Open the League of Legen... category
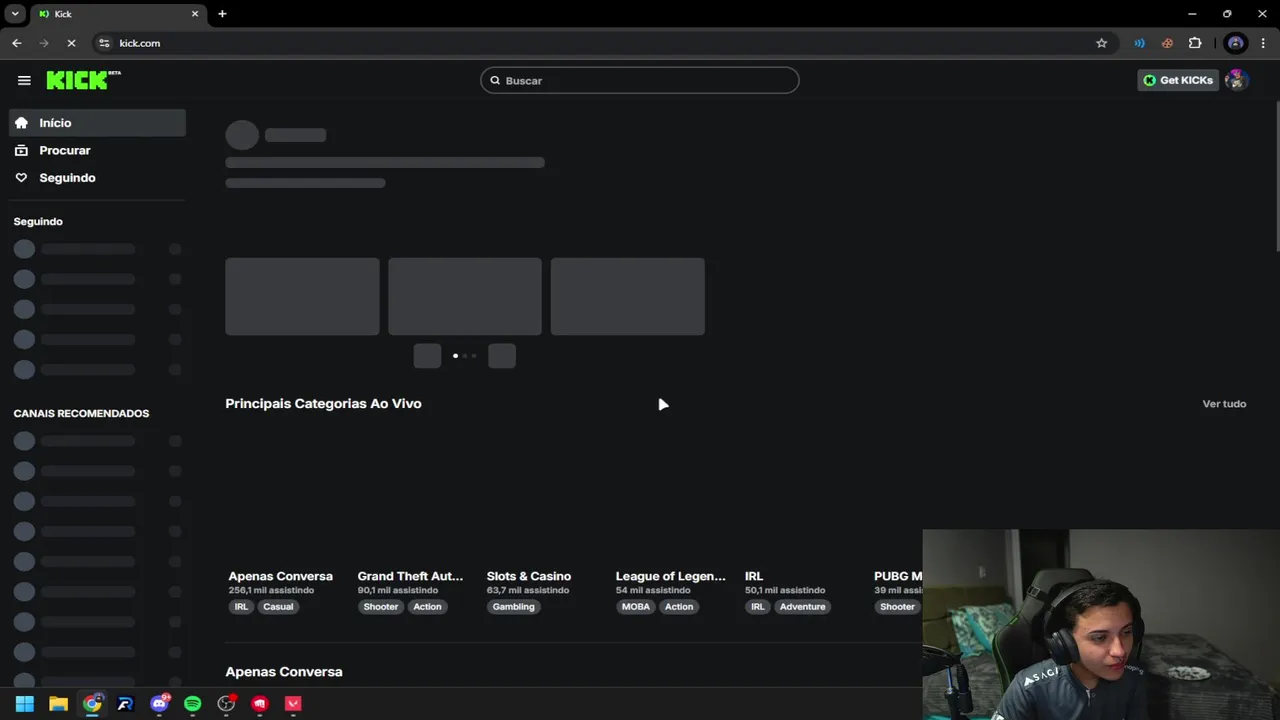Screen dimensions: 1280x720 point(670,576)
